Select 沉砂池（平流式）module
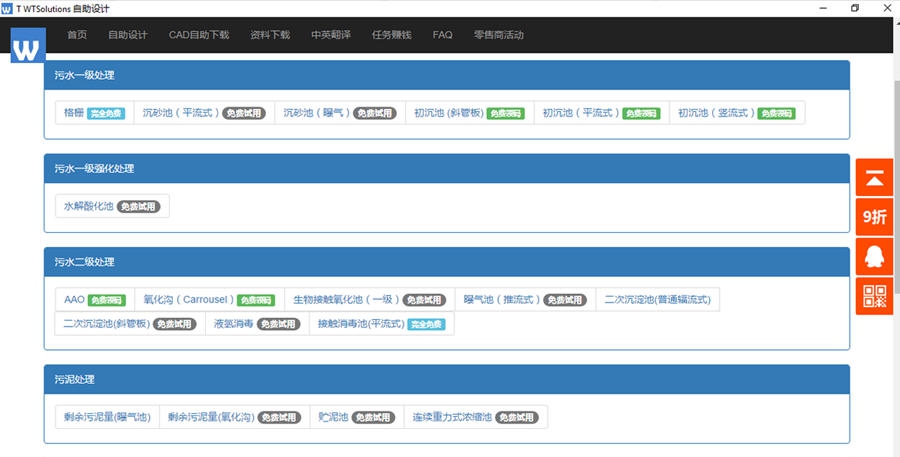The width and height of the screenshot is (900, 457). (x=204, y=113)
